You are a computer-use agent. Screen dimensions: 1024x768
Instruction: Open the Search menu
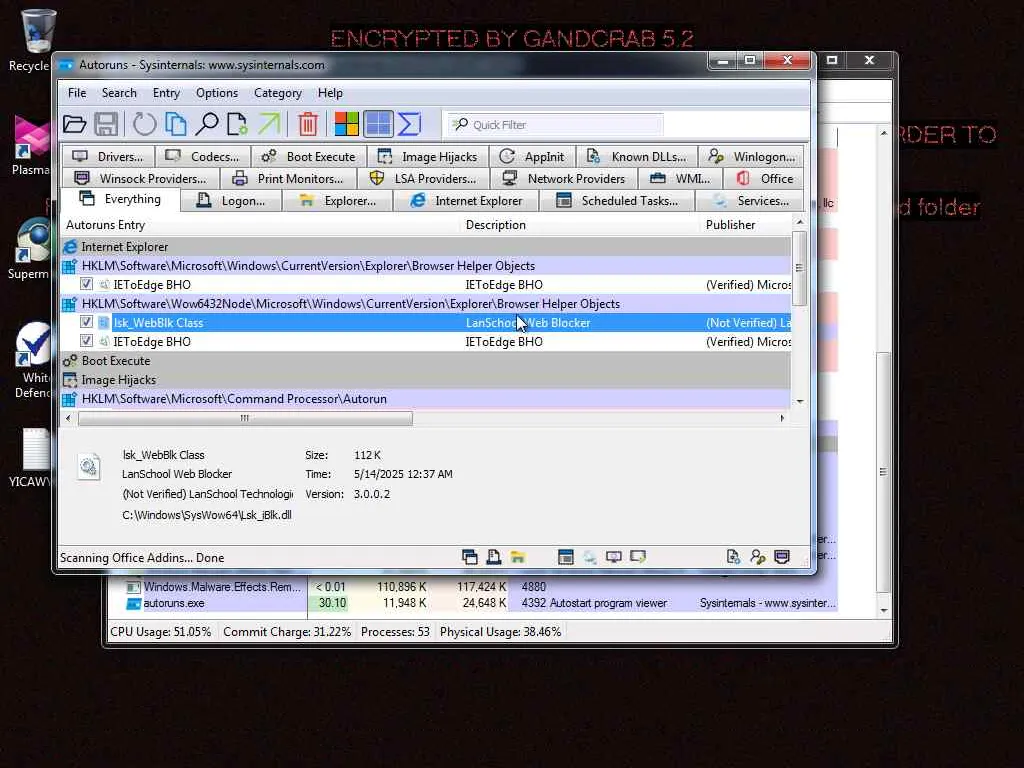(x=119, y=93)
